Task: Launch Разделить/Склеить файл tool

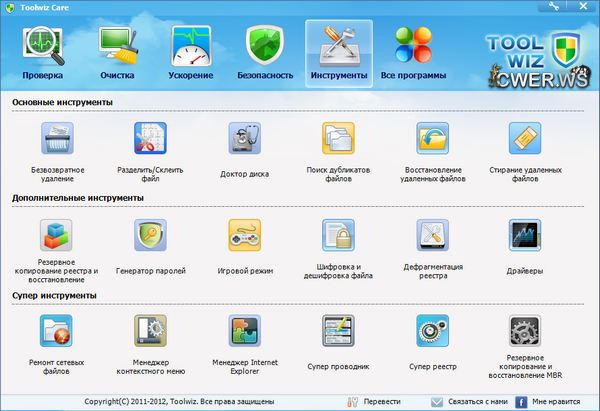Action: click(150, 140)
